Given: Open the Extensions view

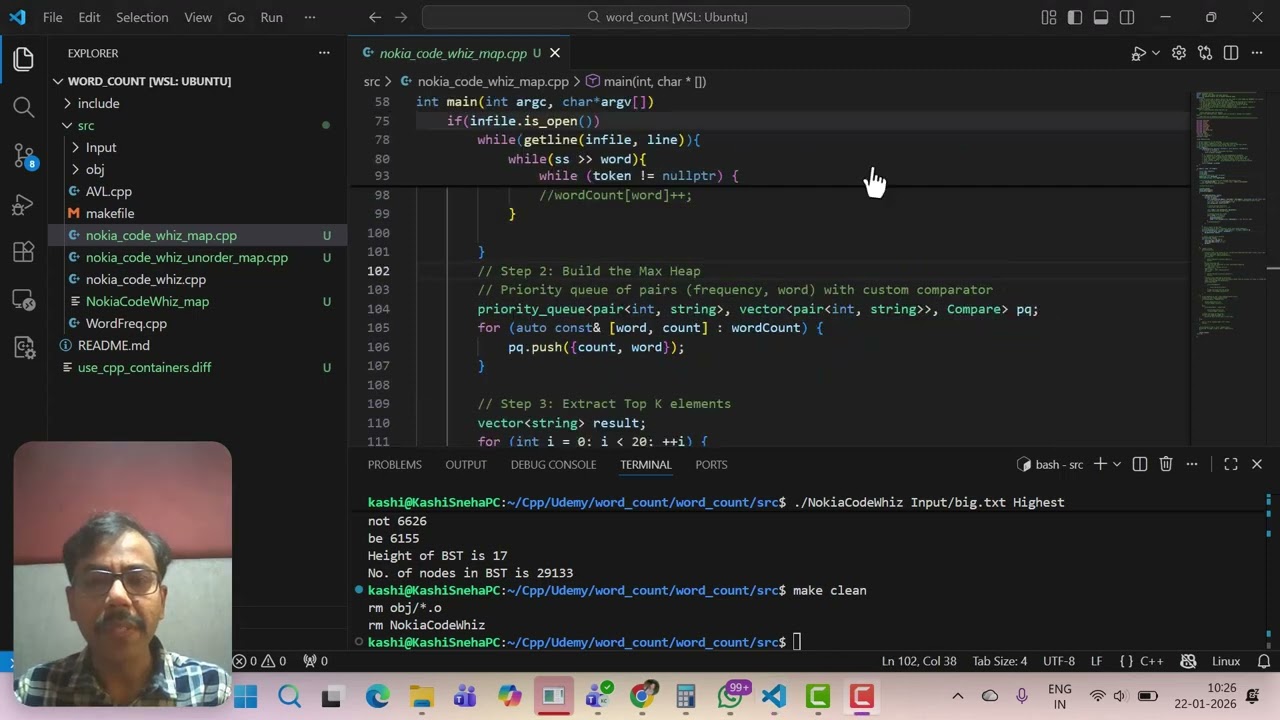Looking at the screenshot, I should click(24, 252).
